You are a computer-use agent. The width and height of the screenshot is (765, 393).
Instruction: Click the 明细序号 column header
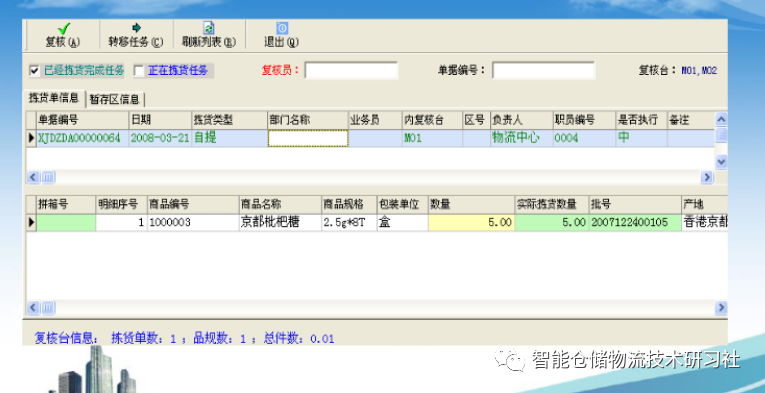click(x=121, y=204)
